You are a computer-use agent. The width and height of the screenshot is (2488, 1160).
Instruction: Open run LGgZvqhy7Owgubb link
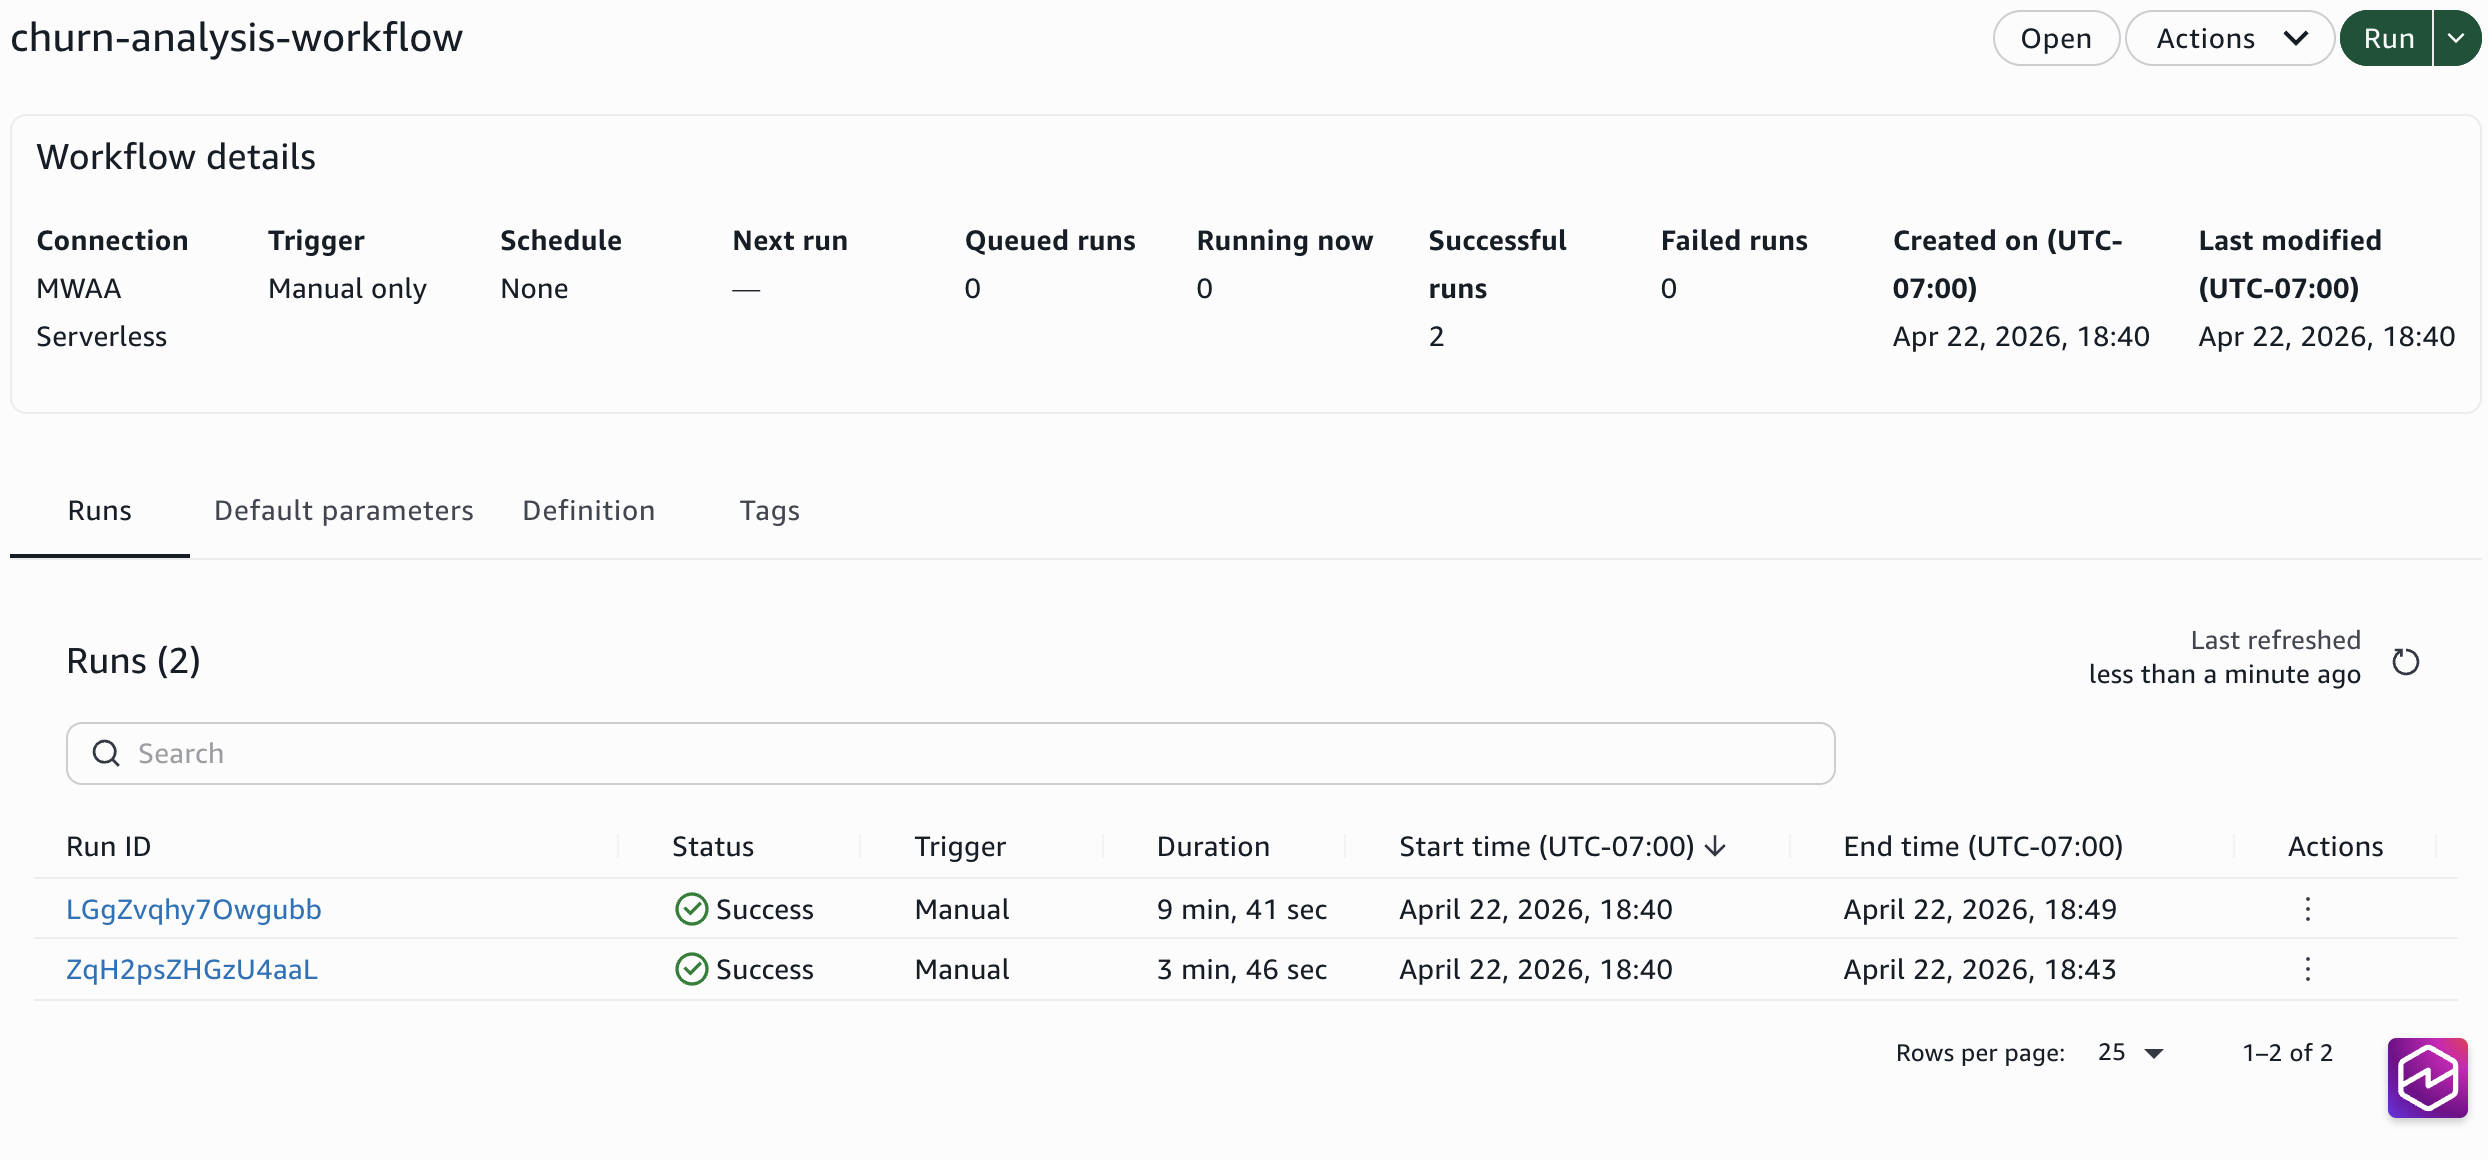(194, 909)
